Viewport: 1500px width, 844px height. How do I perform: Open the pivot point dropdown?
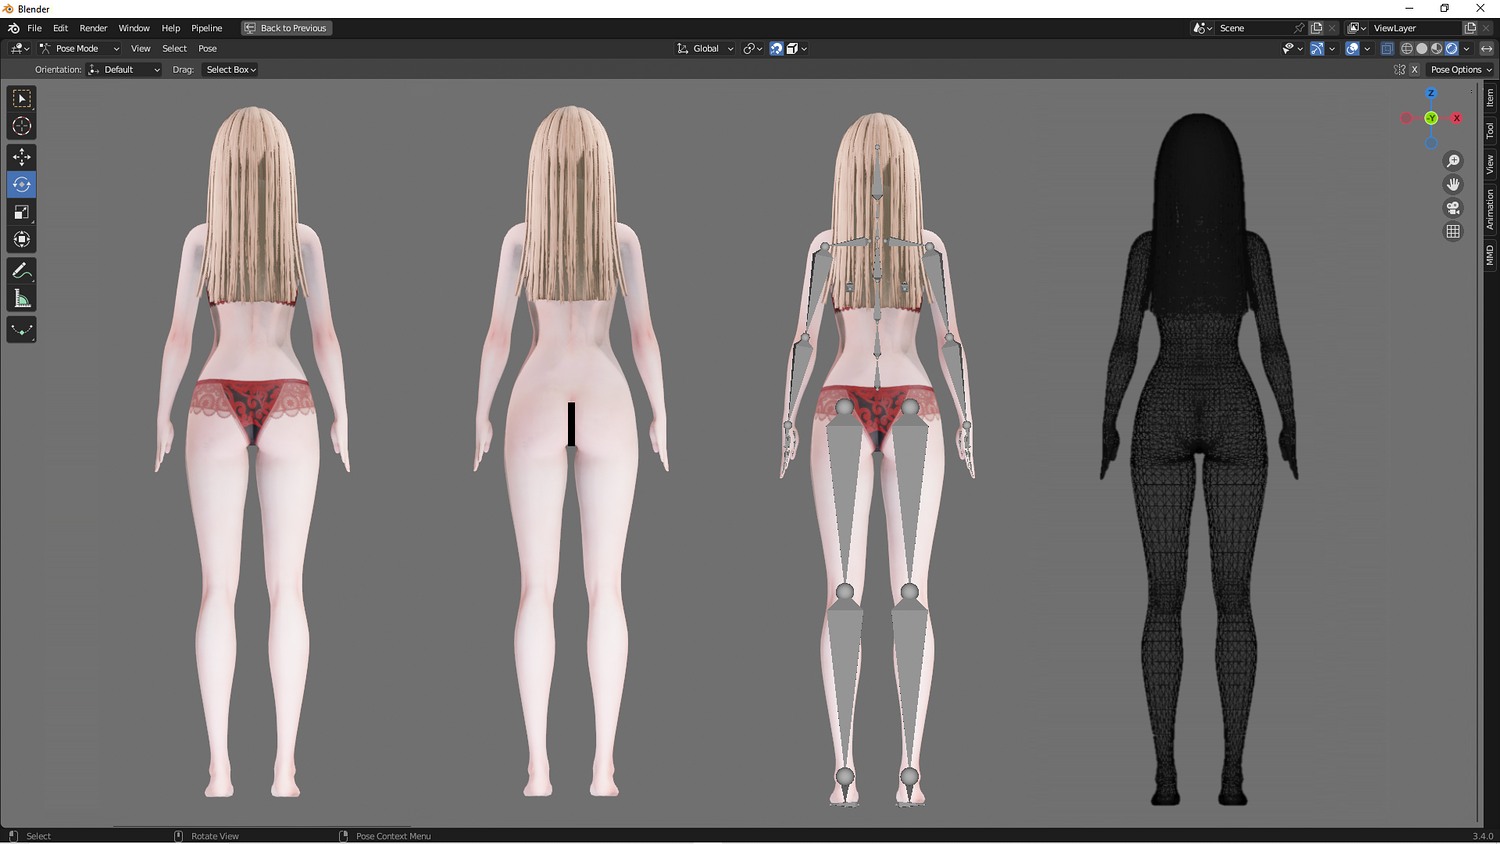point(753,48)
